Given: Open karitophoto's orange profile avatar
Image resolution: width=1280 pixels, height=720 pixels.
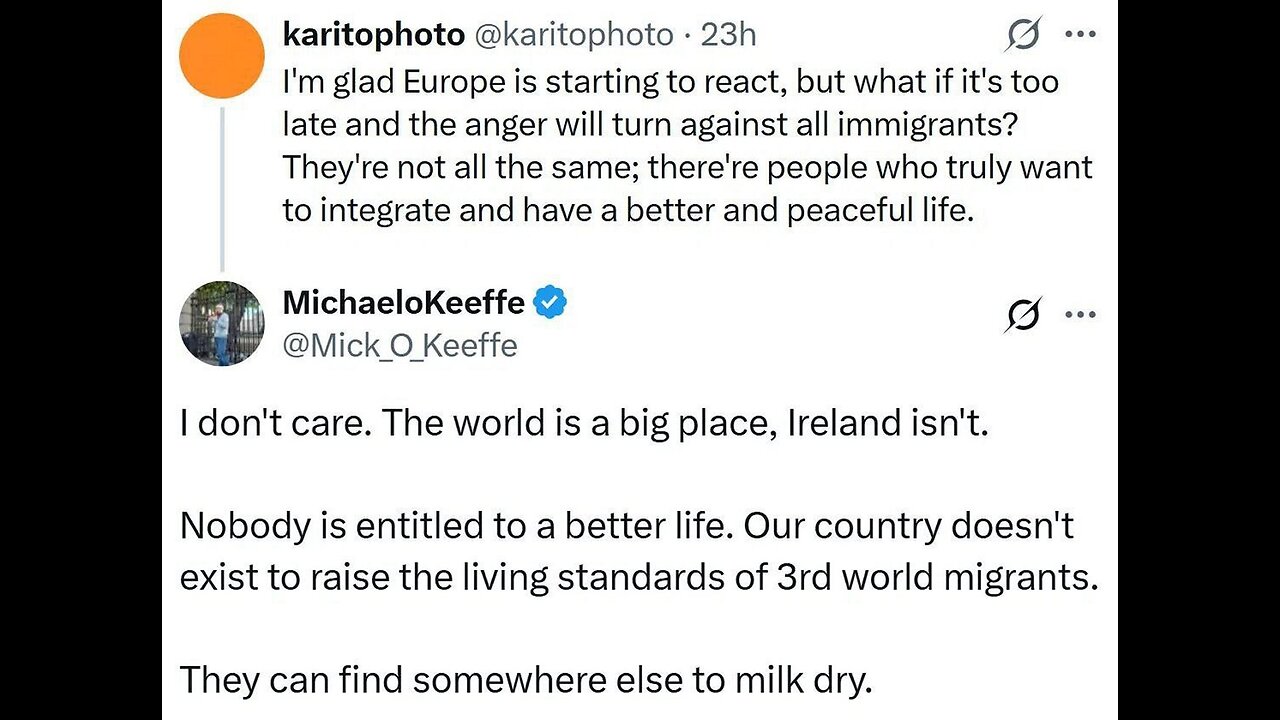Looking at the screenshot, I should pyautogui.click(x=220, y=56).
